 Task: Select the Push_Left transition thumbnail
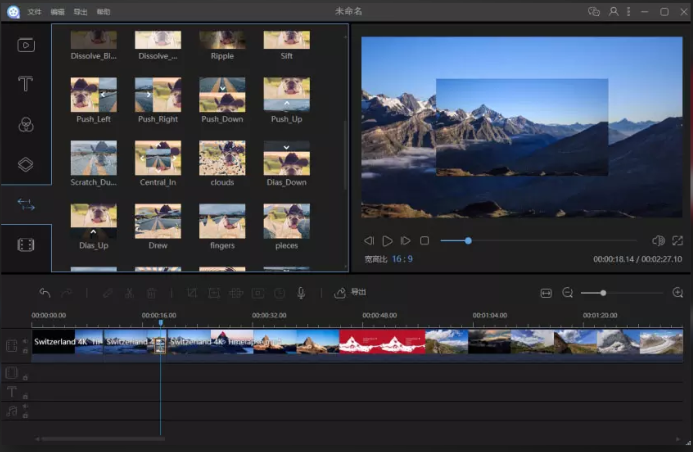tap(93, 94)
